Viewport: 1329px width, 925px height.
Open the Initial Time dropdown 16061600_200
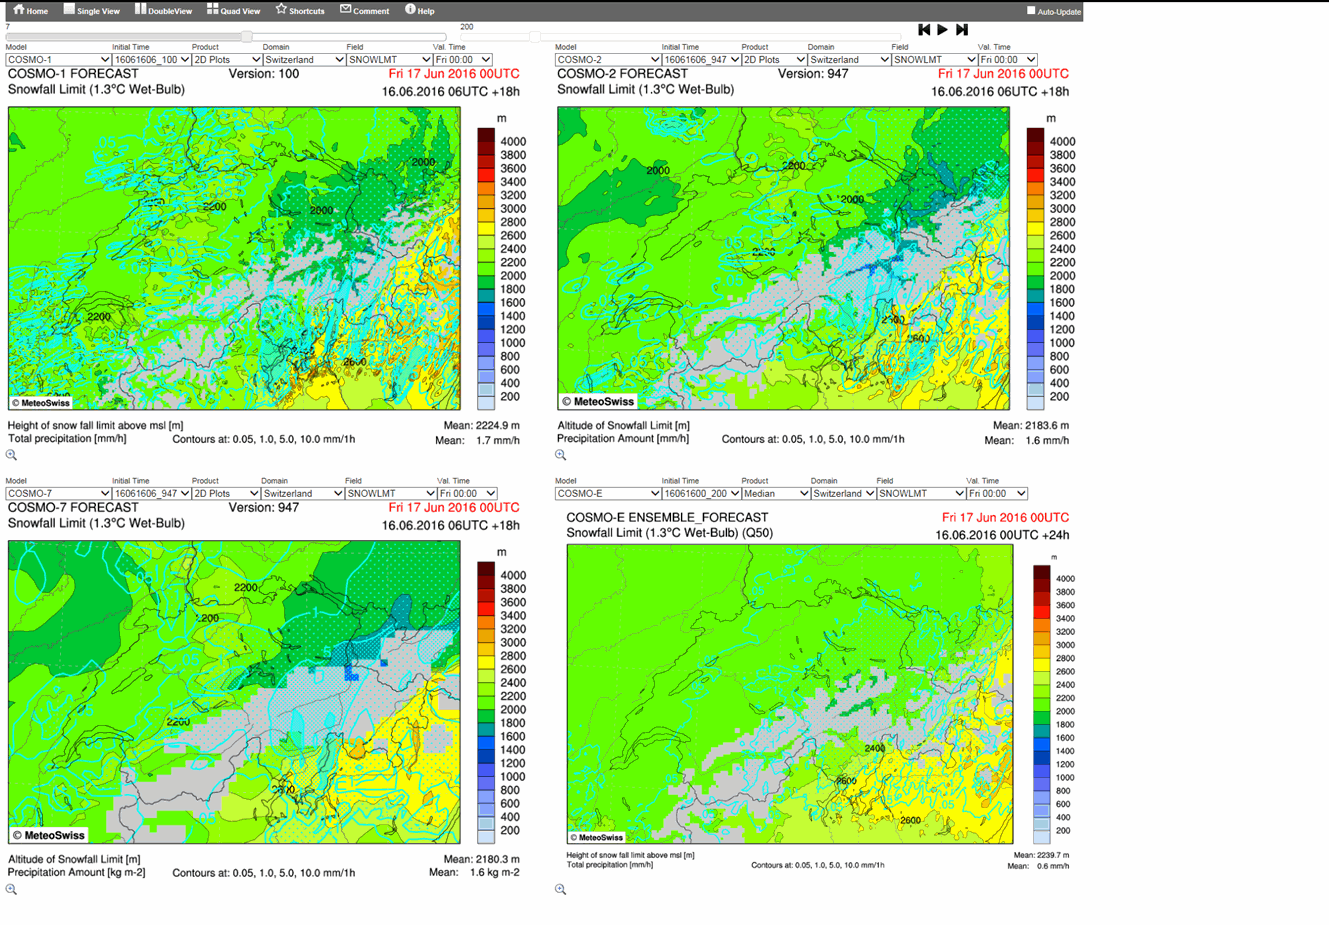[701, 494]
